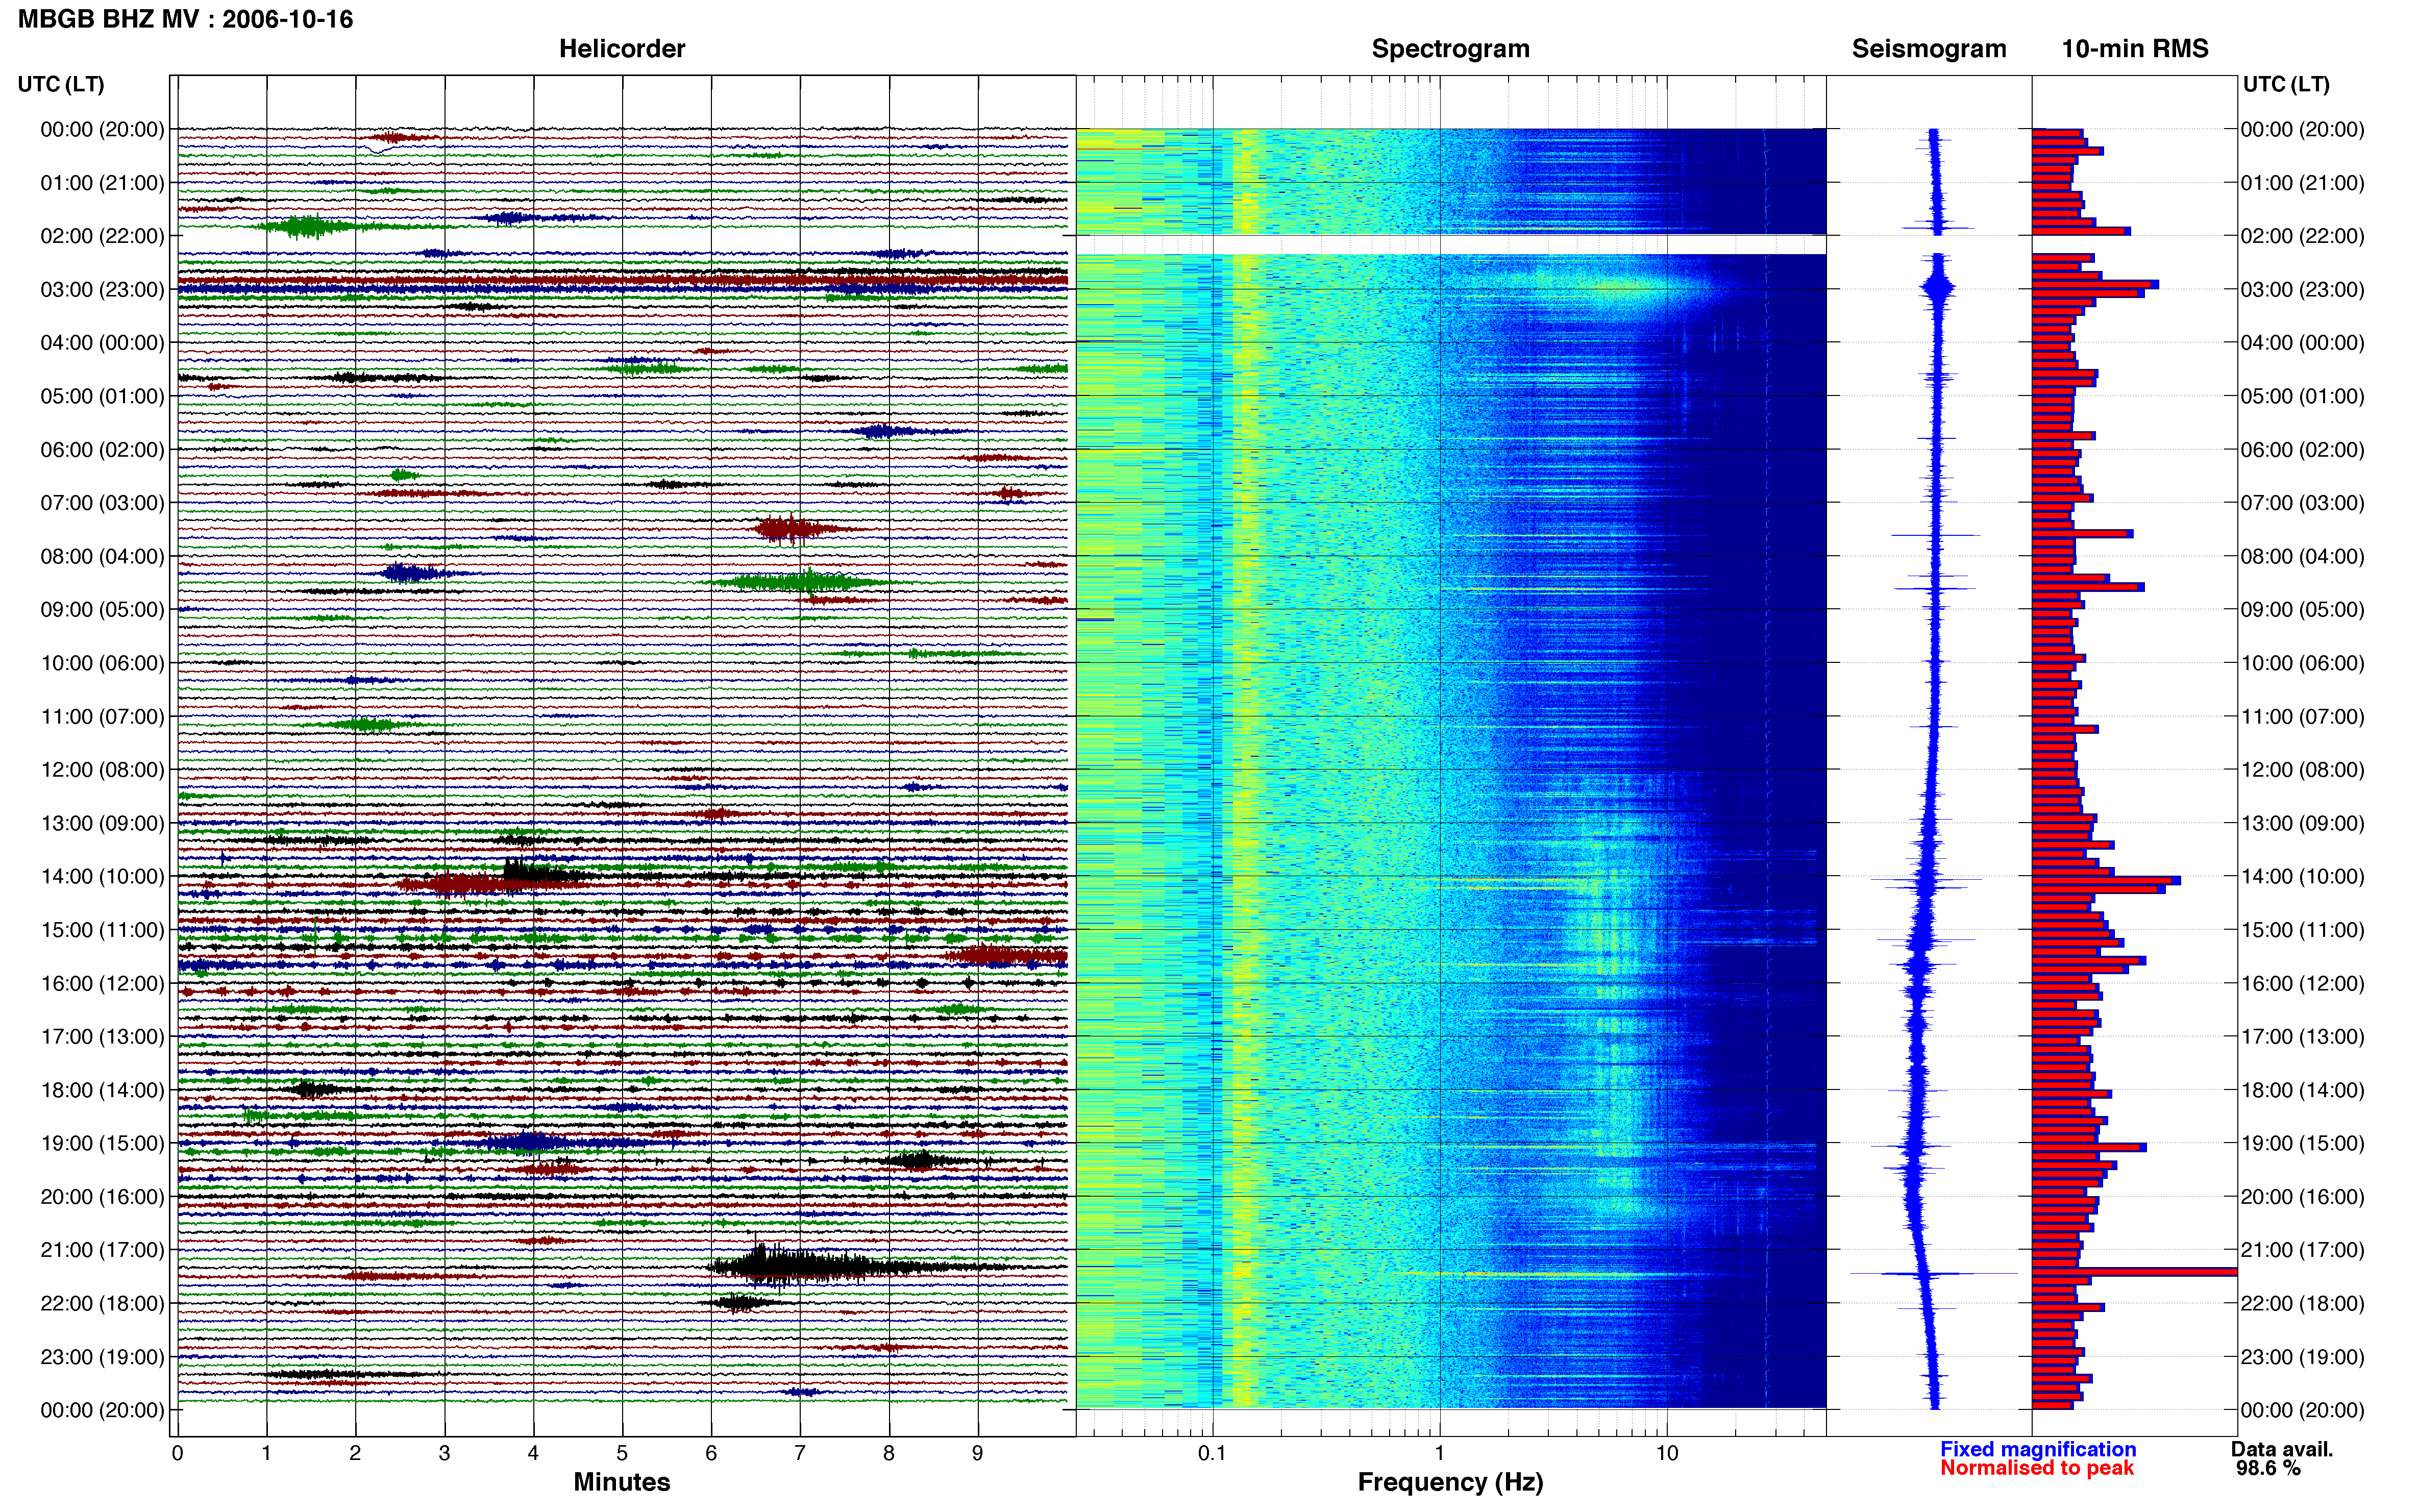Click minute tick label 9 on helicorder axis
The height and width of the screenshot is (1512, 2419).
point(978,1453)
